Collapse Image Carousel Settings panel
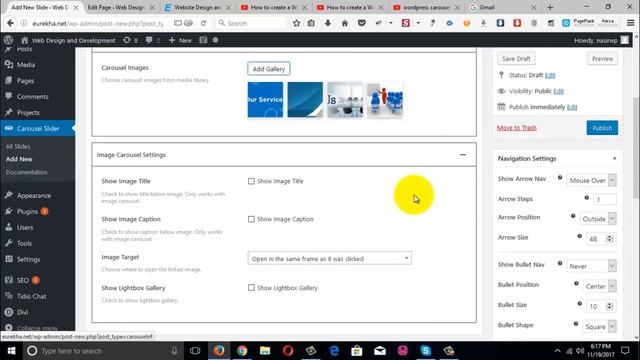The height and width of the screenshot is (360, 640). (463, 155)
